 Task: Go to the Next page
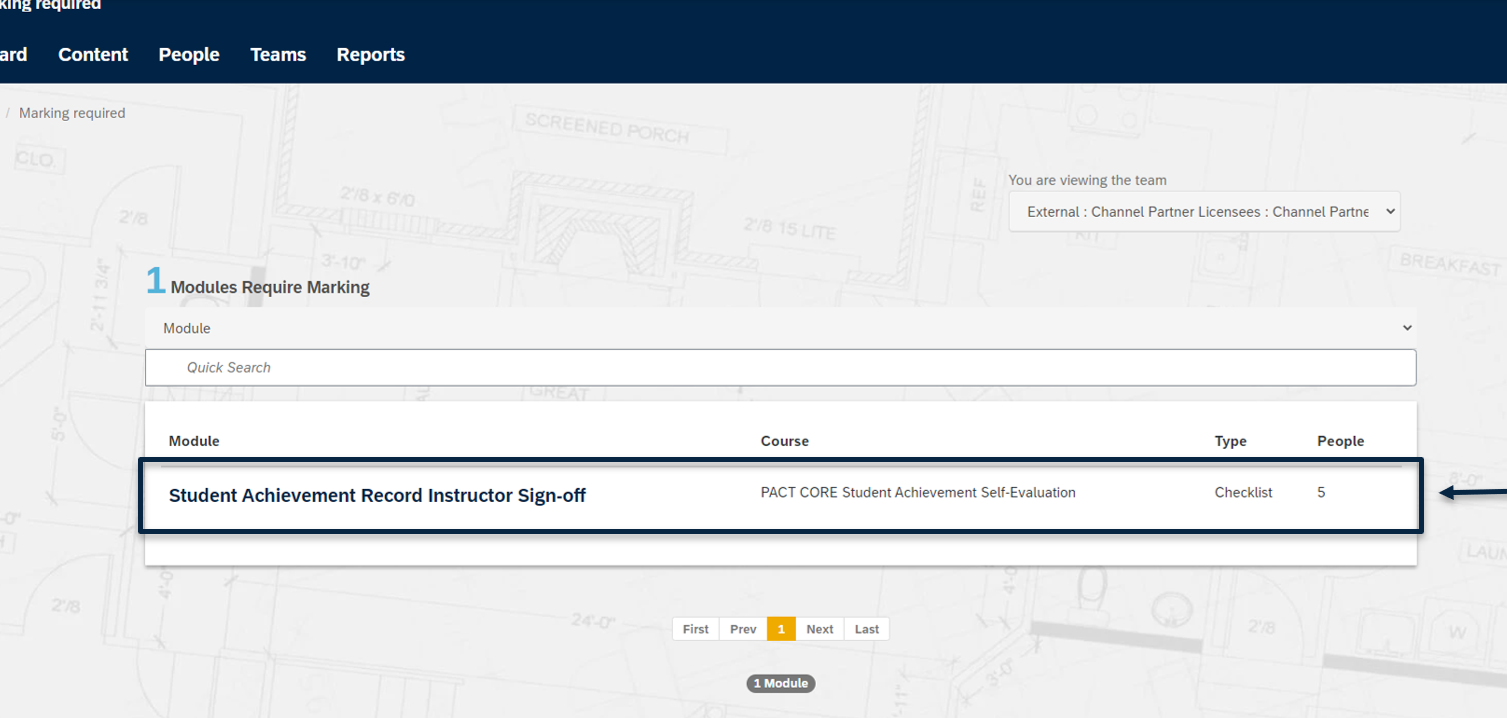click(x=820, y=629)
